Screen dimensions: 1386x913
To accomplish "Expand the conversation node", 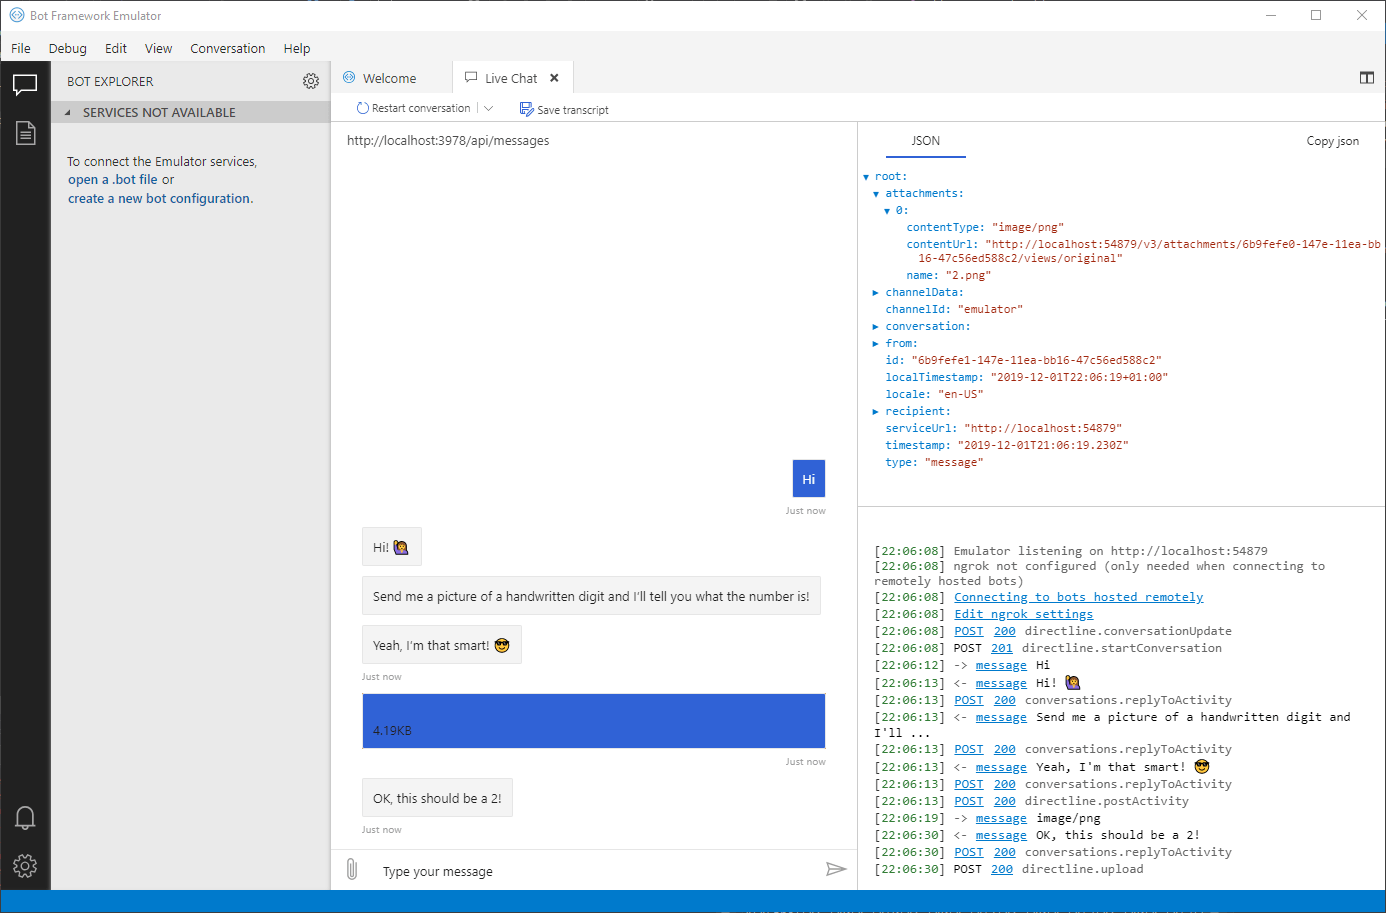I will 876,327.
